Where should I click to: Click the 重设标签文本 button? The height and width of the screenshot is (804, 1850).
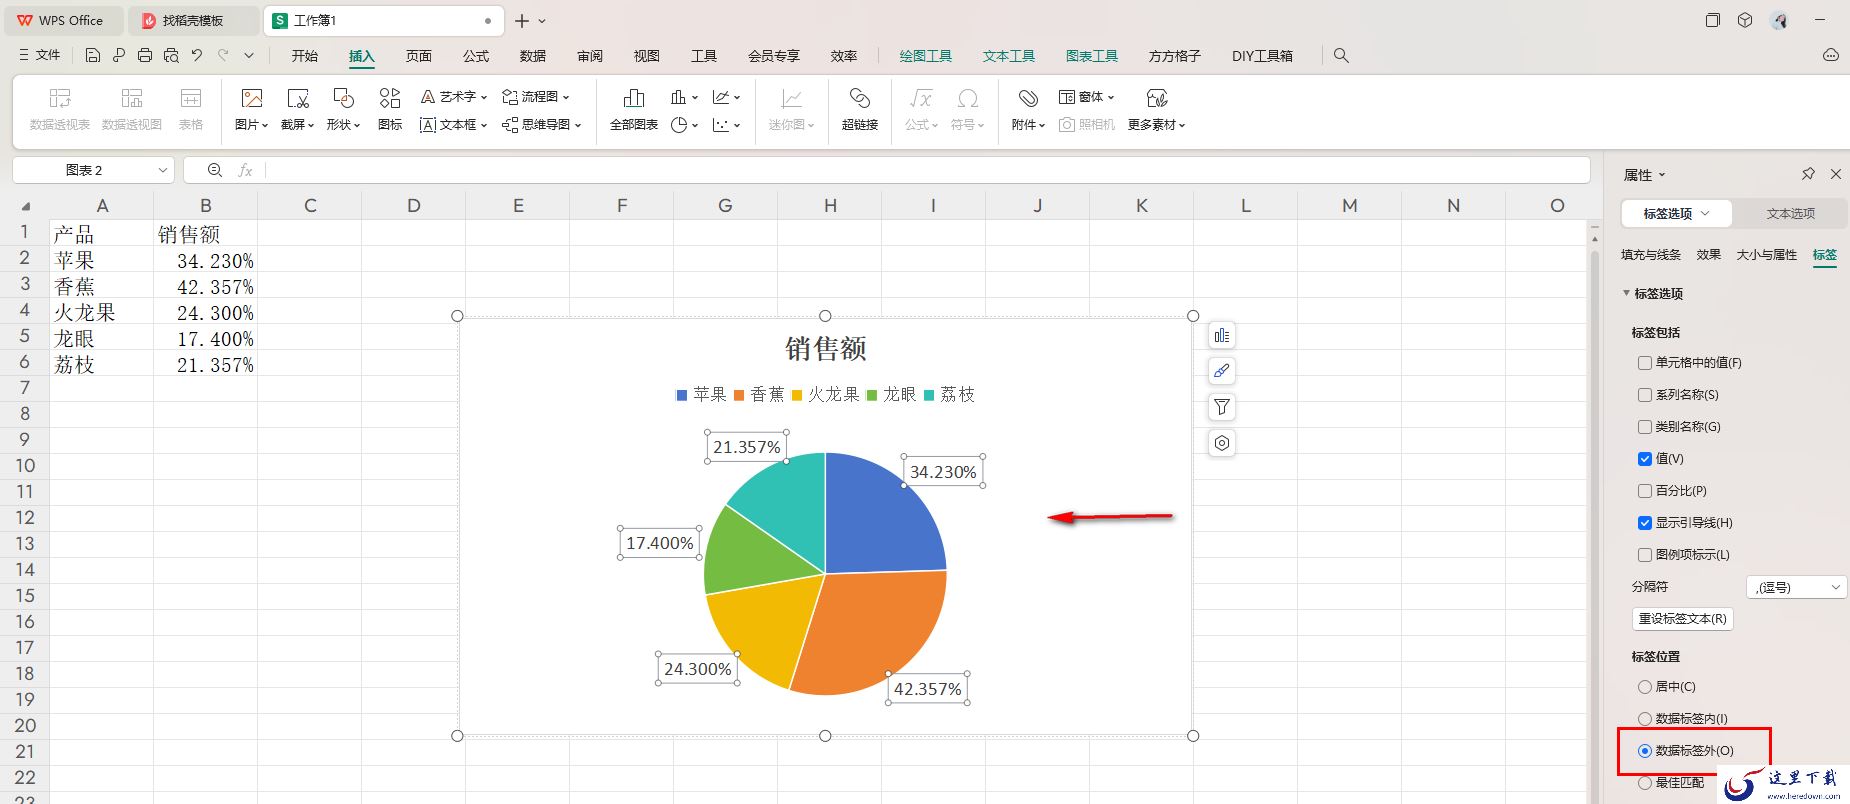[x=1682, y=619]
